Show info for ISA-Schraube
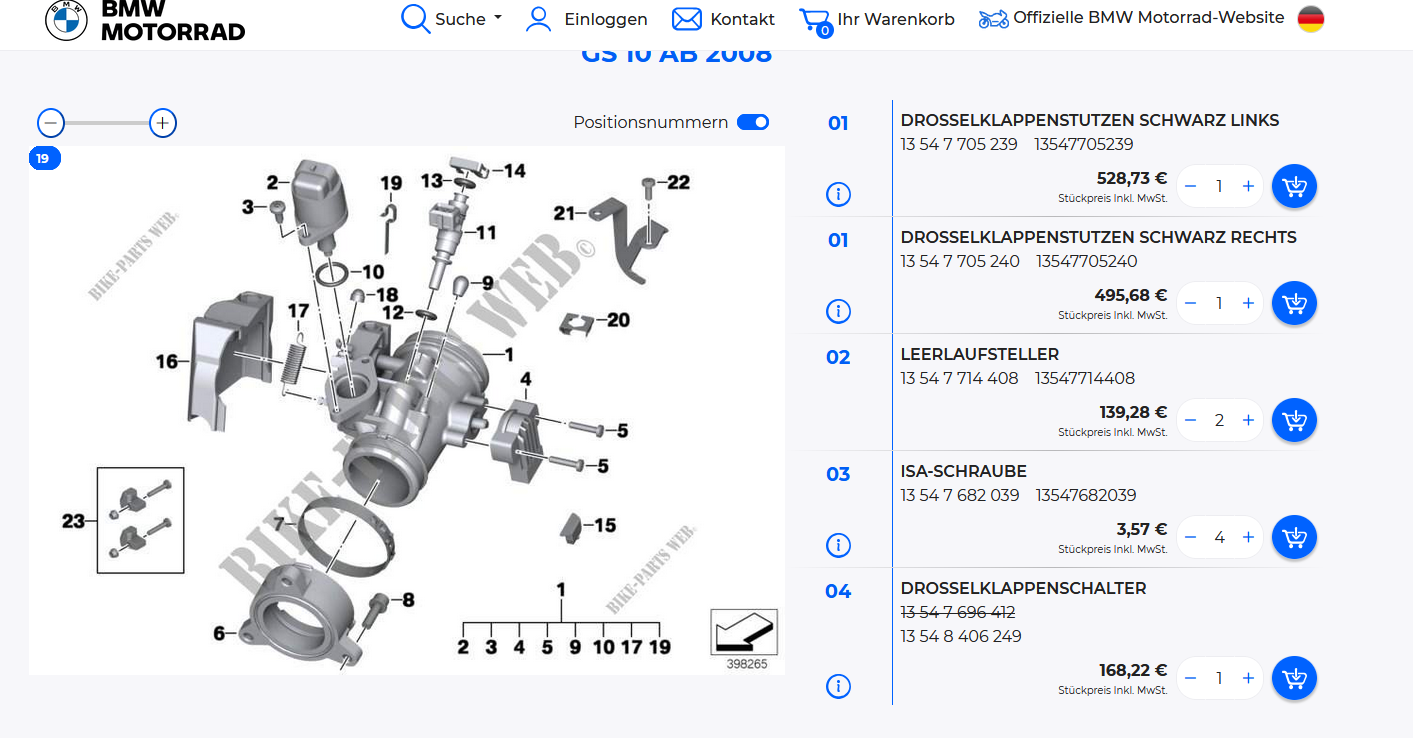This screenshot has height=738, width=1413. (838, 545)
